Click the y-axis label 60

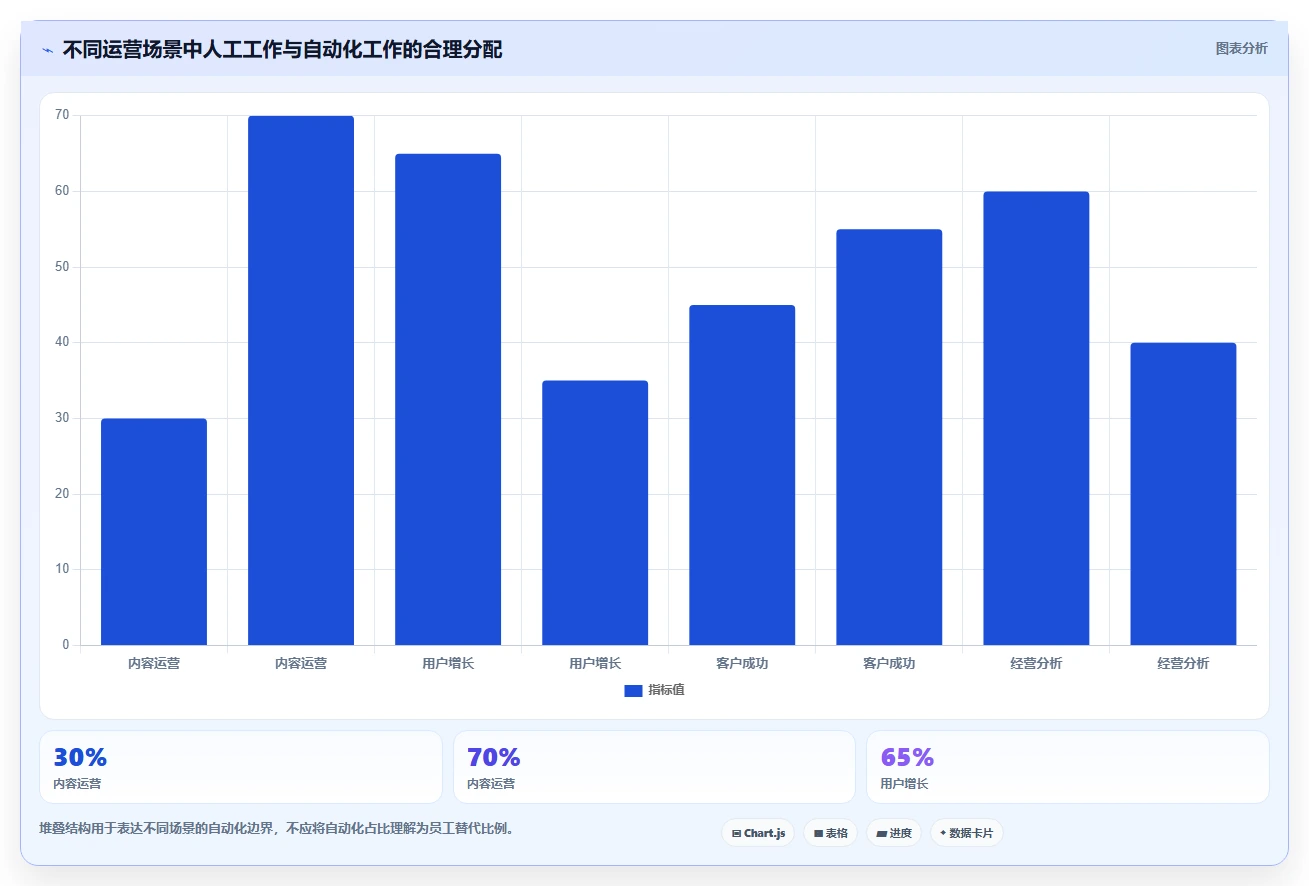[x=62, y=191]
